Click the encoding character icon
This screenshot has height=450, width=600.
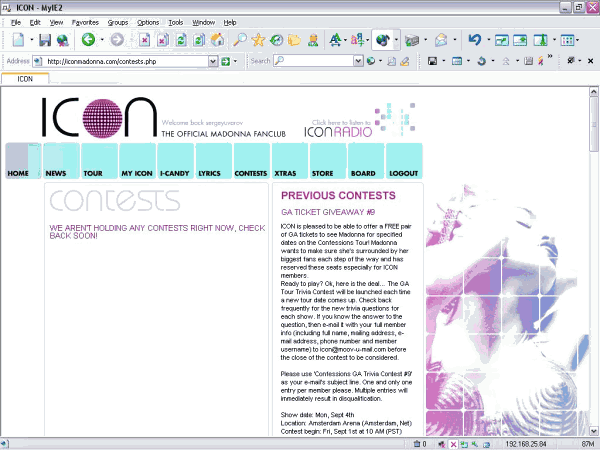pos(357,40)
